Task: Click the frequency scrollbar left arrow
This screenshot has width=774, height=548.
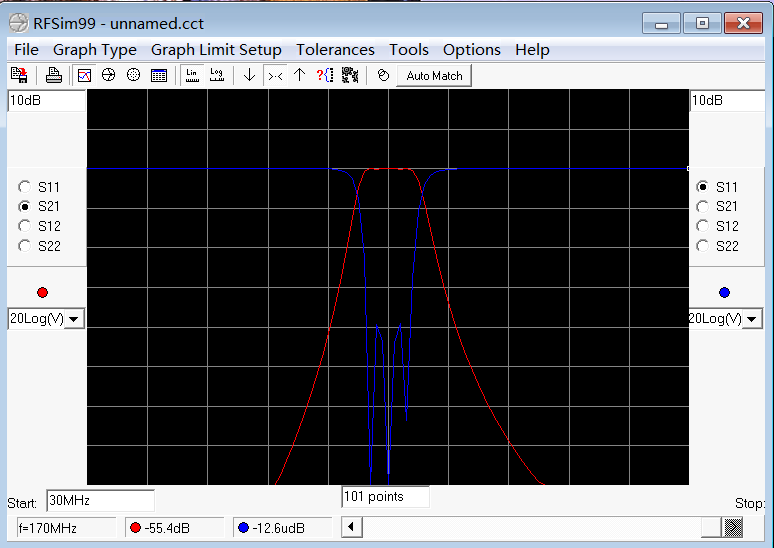Action: (x=352, y=527)
